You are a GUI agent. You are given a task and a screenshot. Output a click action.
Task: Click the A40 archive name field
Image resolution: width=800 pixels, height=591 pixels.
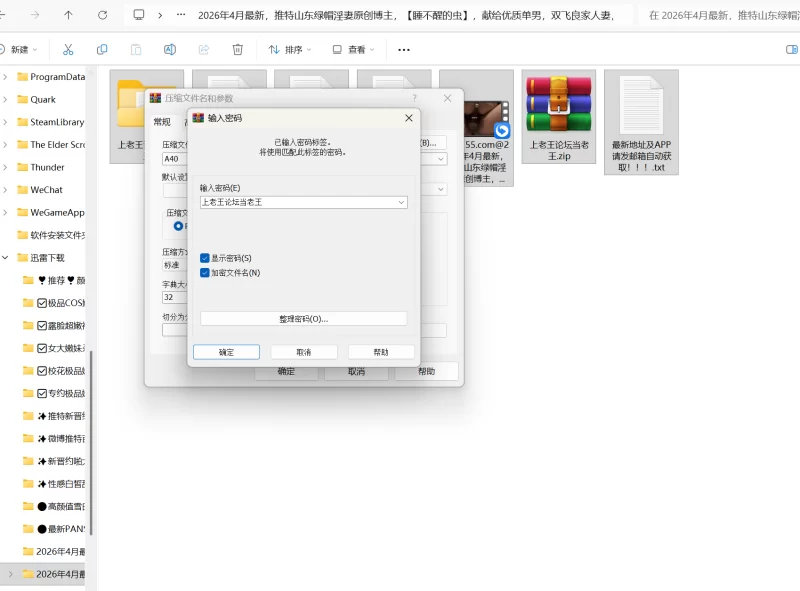pos(174,159)
